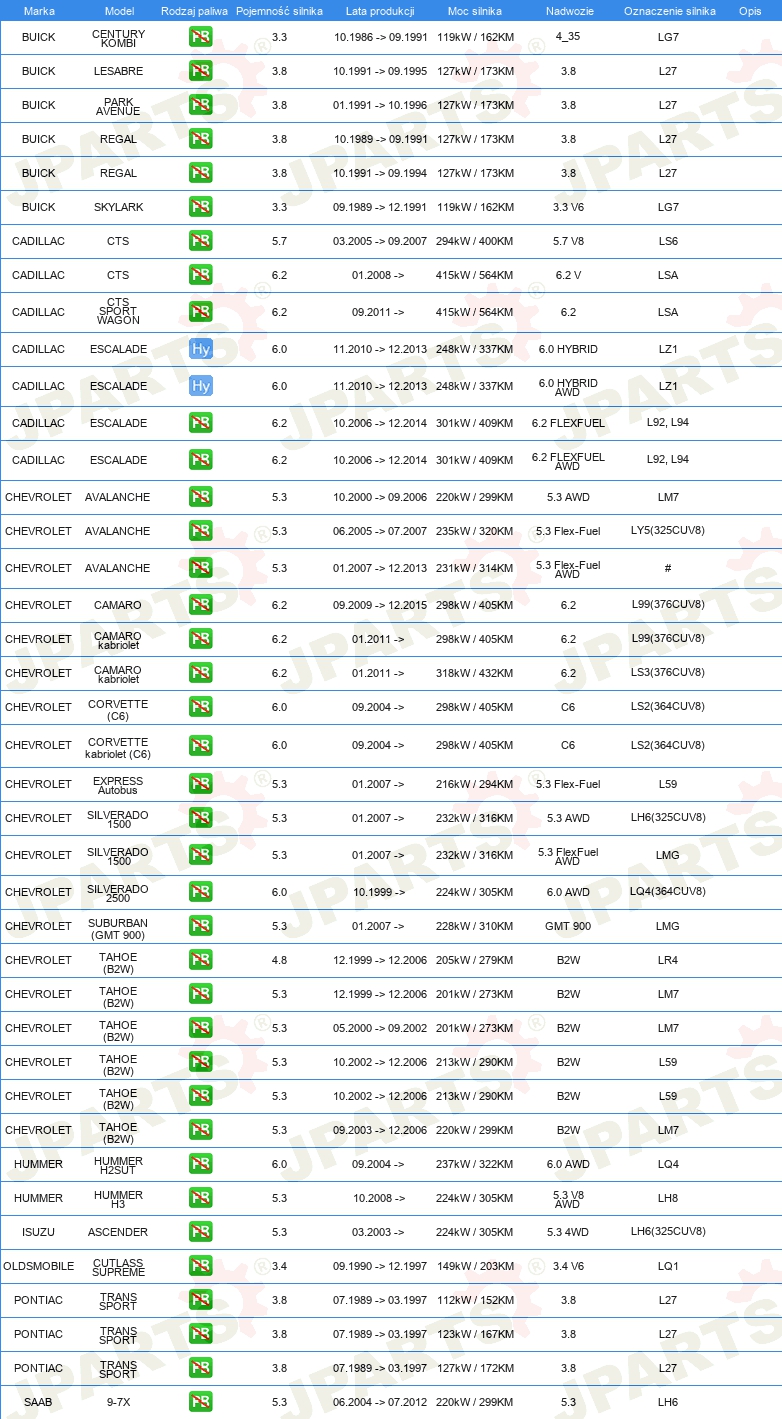Click the fuel icon in the PONTIAC 112kW / 152KM row

pos(201,1300)
